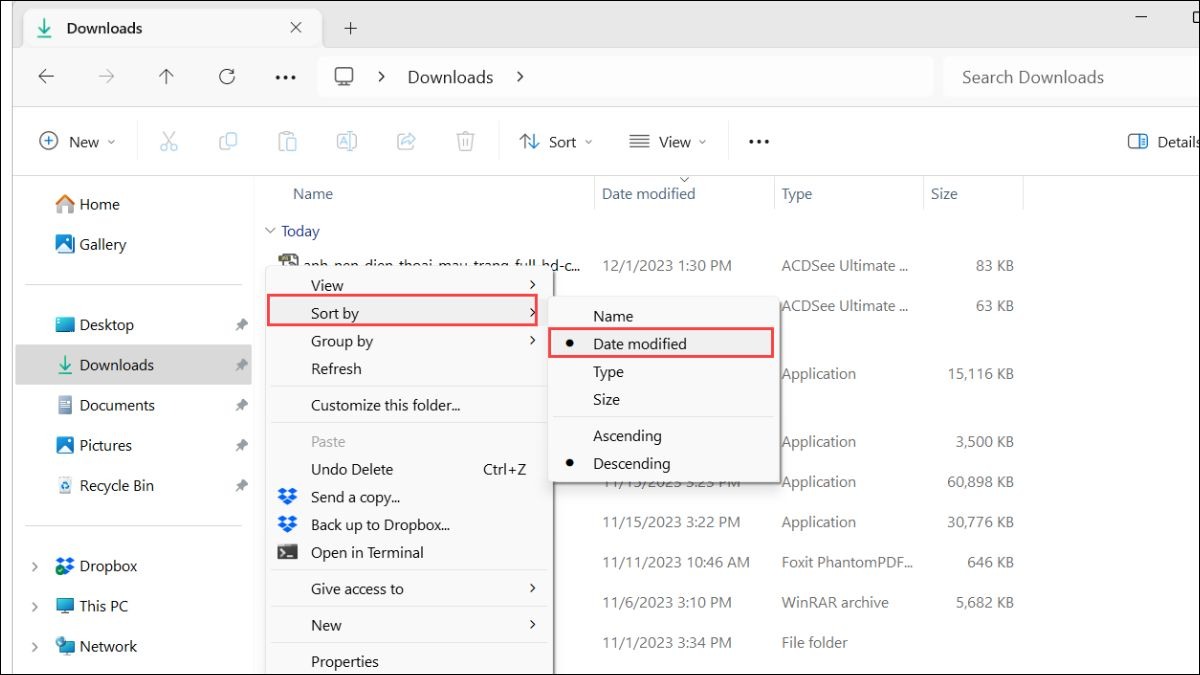The height and width of the screenshot is (675, 1200).
Task: Click the This PC monitor icon in address bar
Action: click(x=344, y=77)
